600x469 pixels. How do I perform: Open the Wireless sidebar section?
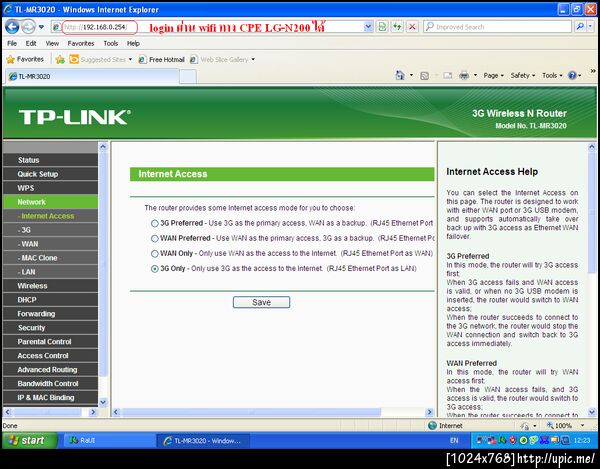coord(50,286)
